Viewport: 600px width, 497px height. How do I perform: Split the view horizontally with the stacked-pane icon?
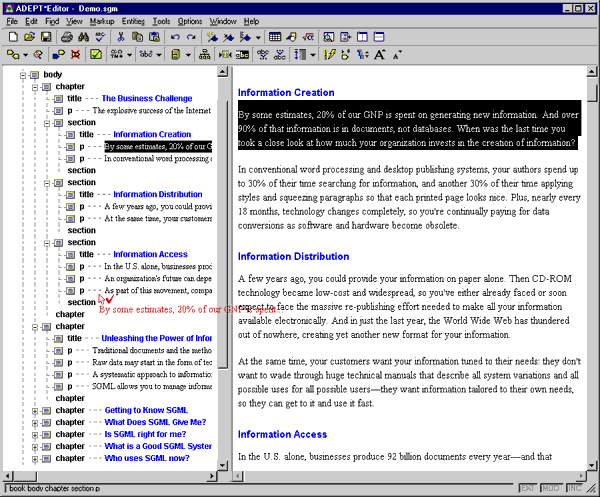coord(379,37)
